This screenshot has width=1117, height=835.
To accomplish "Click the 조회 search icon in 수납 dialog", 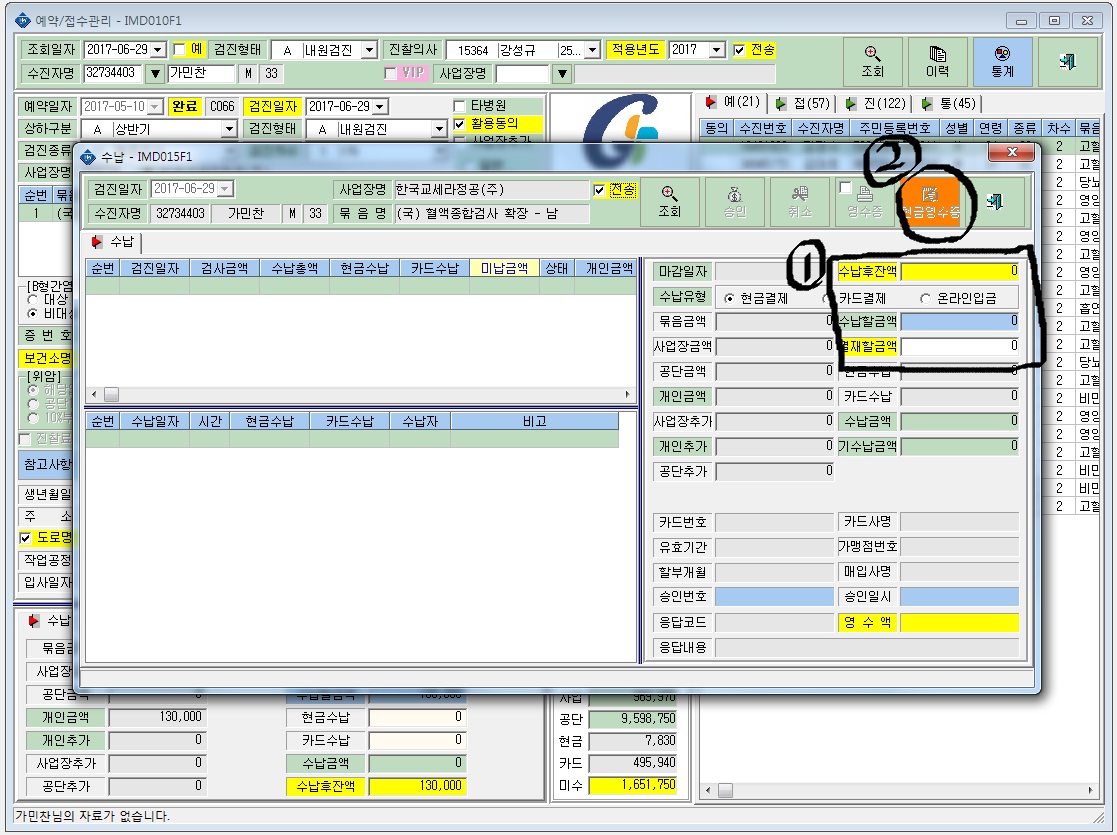I will (x=669, y=202).
